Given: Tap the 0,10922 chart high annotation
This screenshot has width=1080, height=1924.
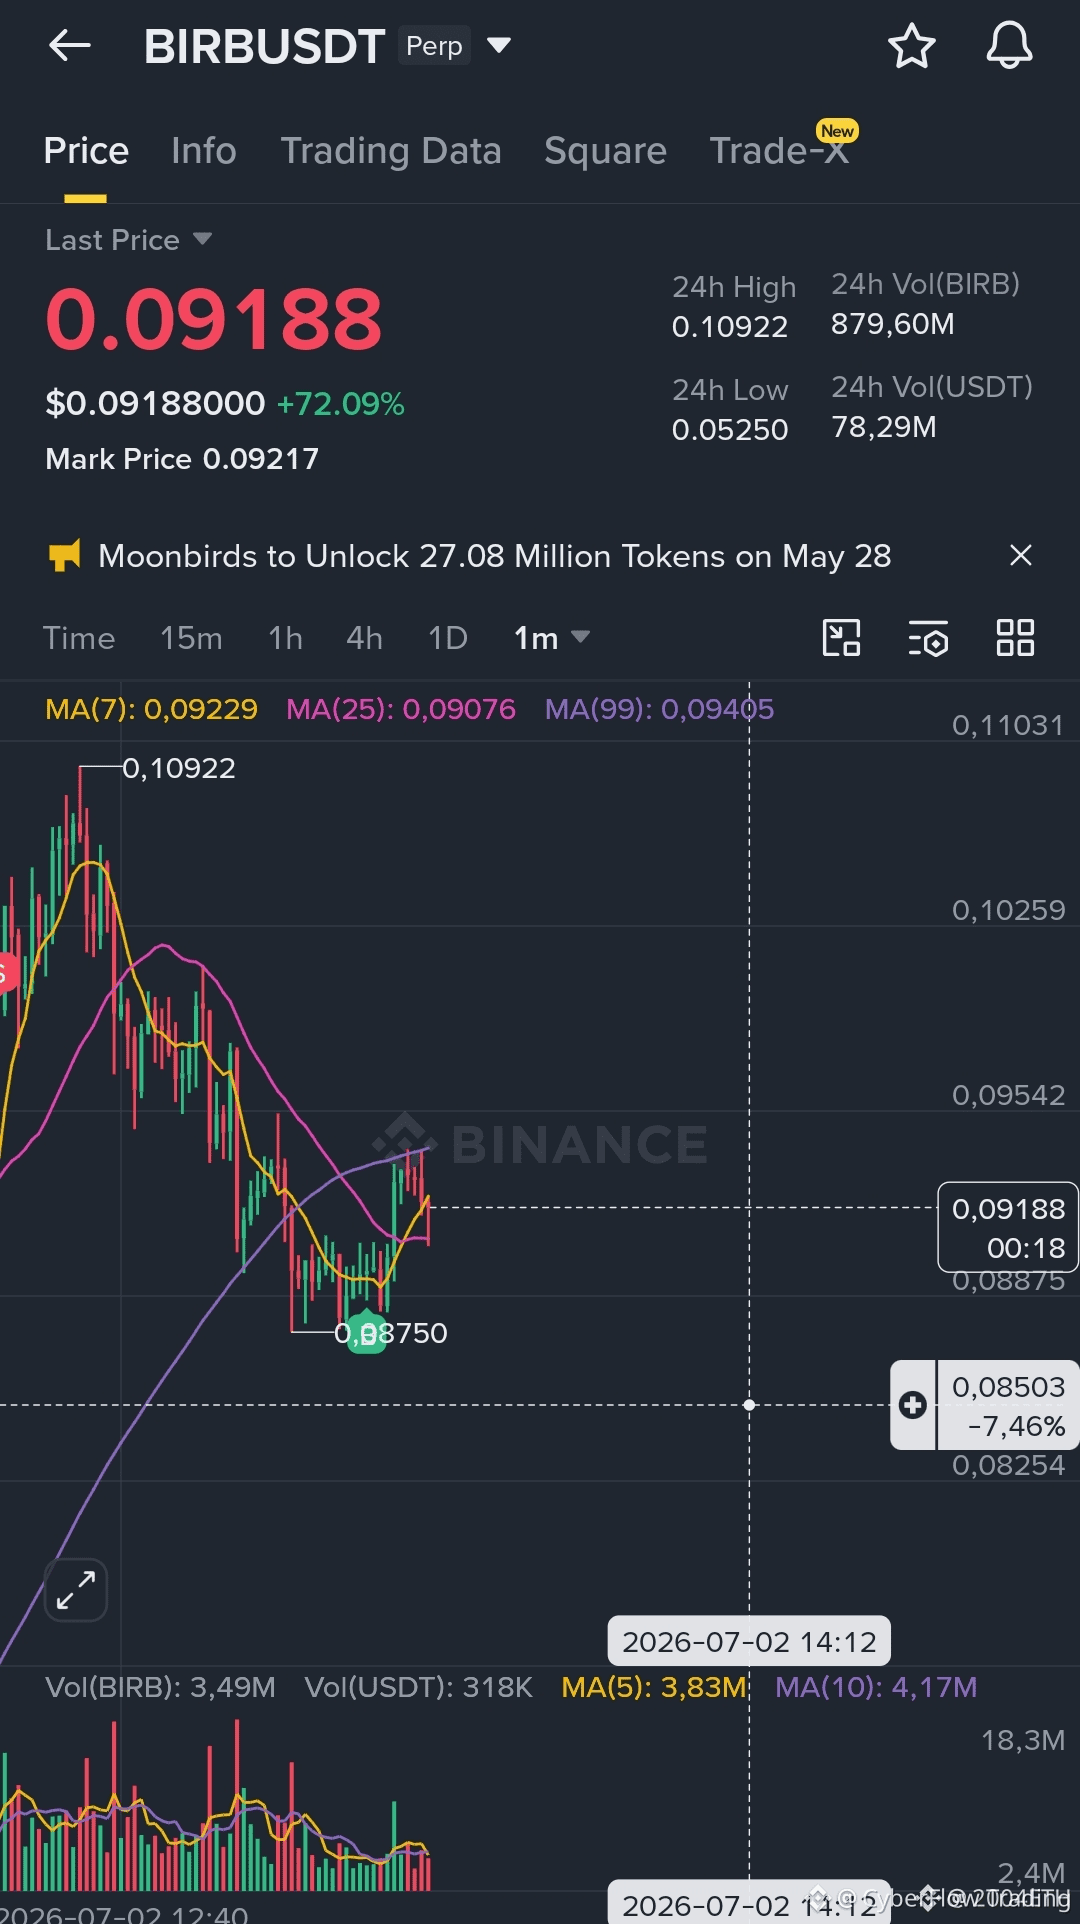Looking at the screenshot, I should point(179,768).
